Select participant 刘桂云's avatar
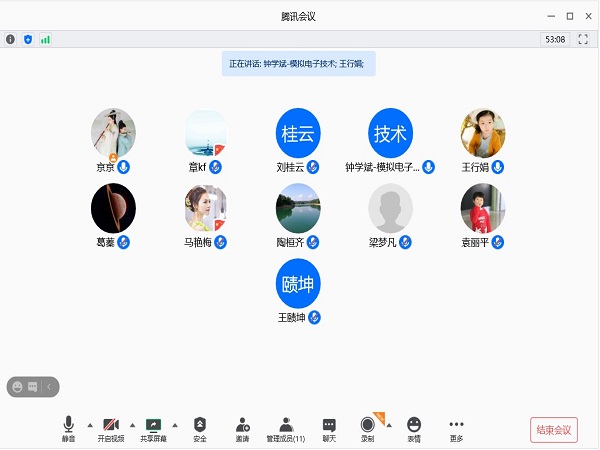This screenshot has height=450, width=600. click(298, 133)
